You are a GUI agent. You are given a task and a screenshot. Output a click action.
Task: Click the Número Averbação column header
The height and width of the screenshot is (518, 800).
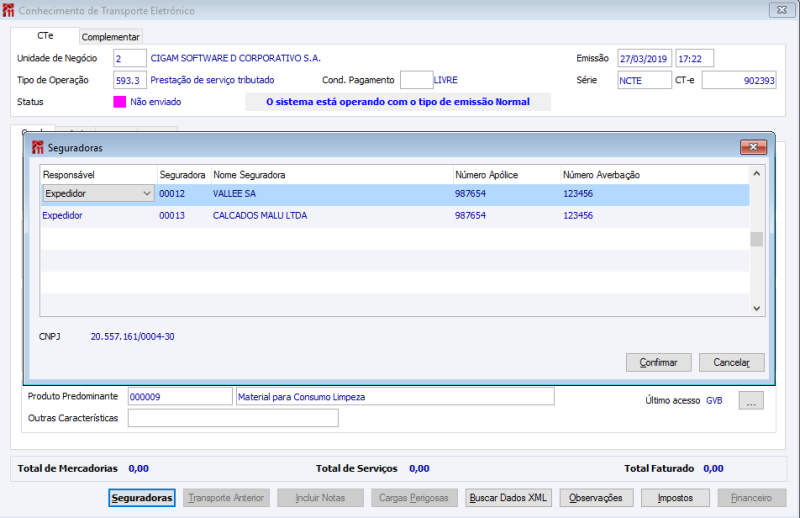[x=655, y=175]
